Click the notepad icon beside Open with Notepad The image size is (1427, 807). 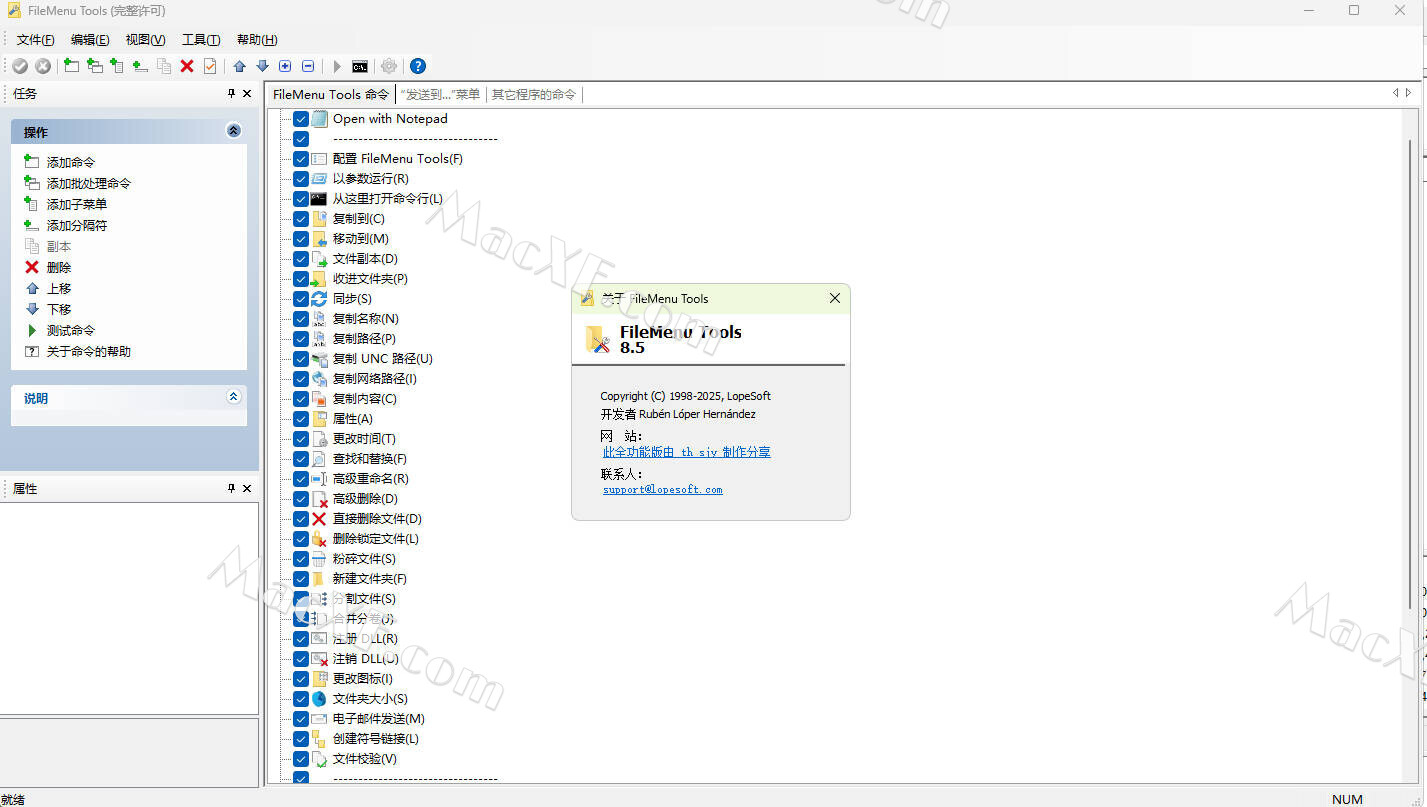(x=319, y=119)
